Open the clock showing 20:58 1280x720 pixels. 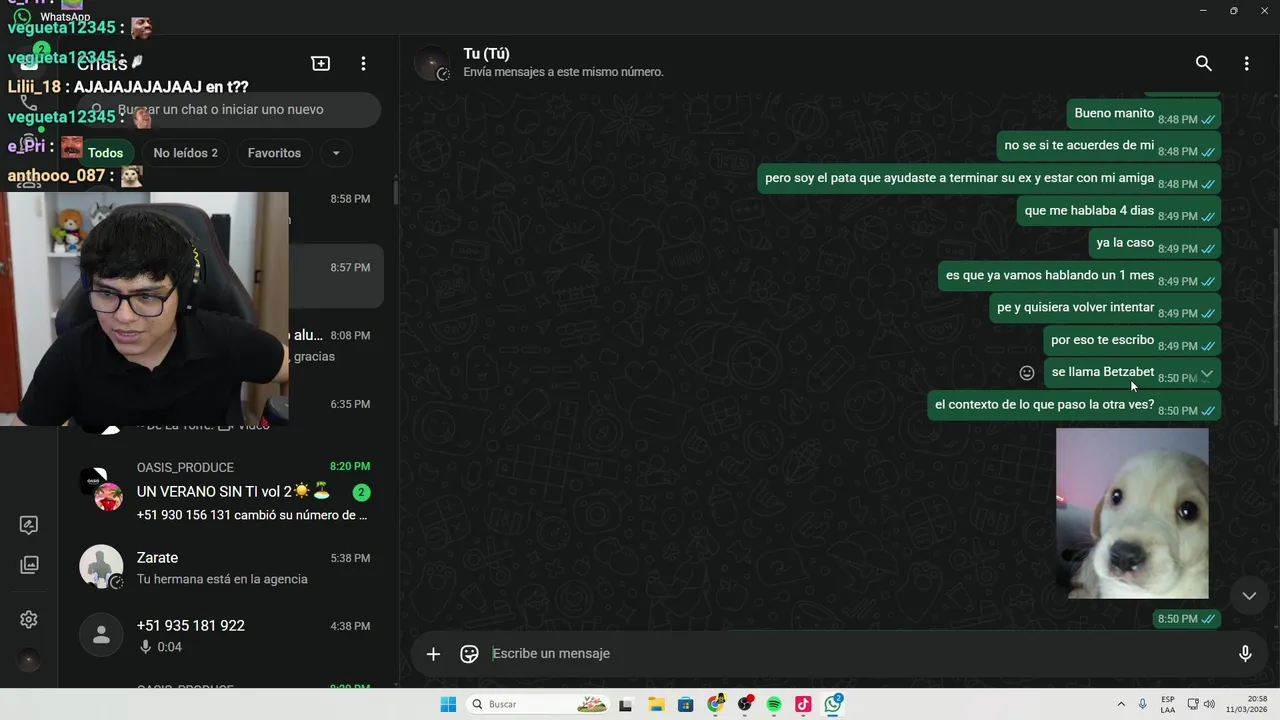click(x=1245, y=704)
